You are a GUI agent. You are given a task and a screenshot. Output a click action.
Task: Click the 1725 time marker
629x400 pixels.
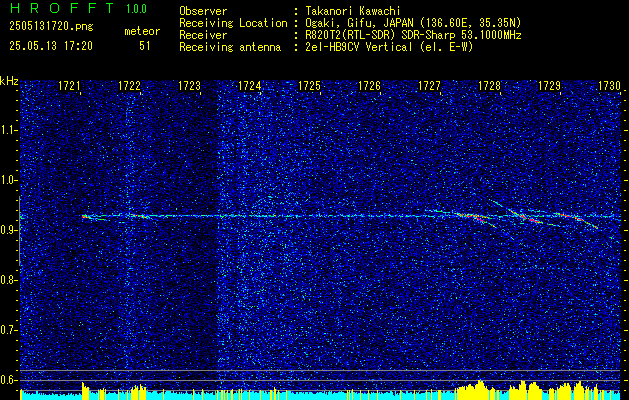(309, 85)
